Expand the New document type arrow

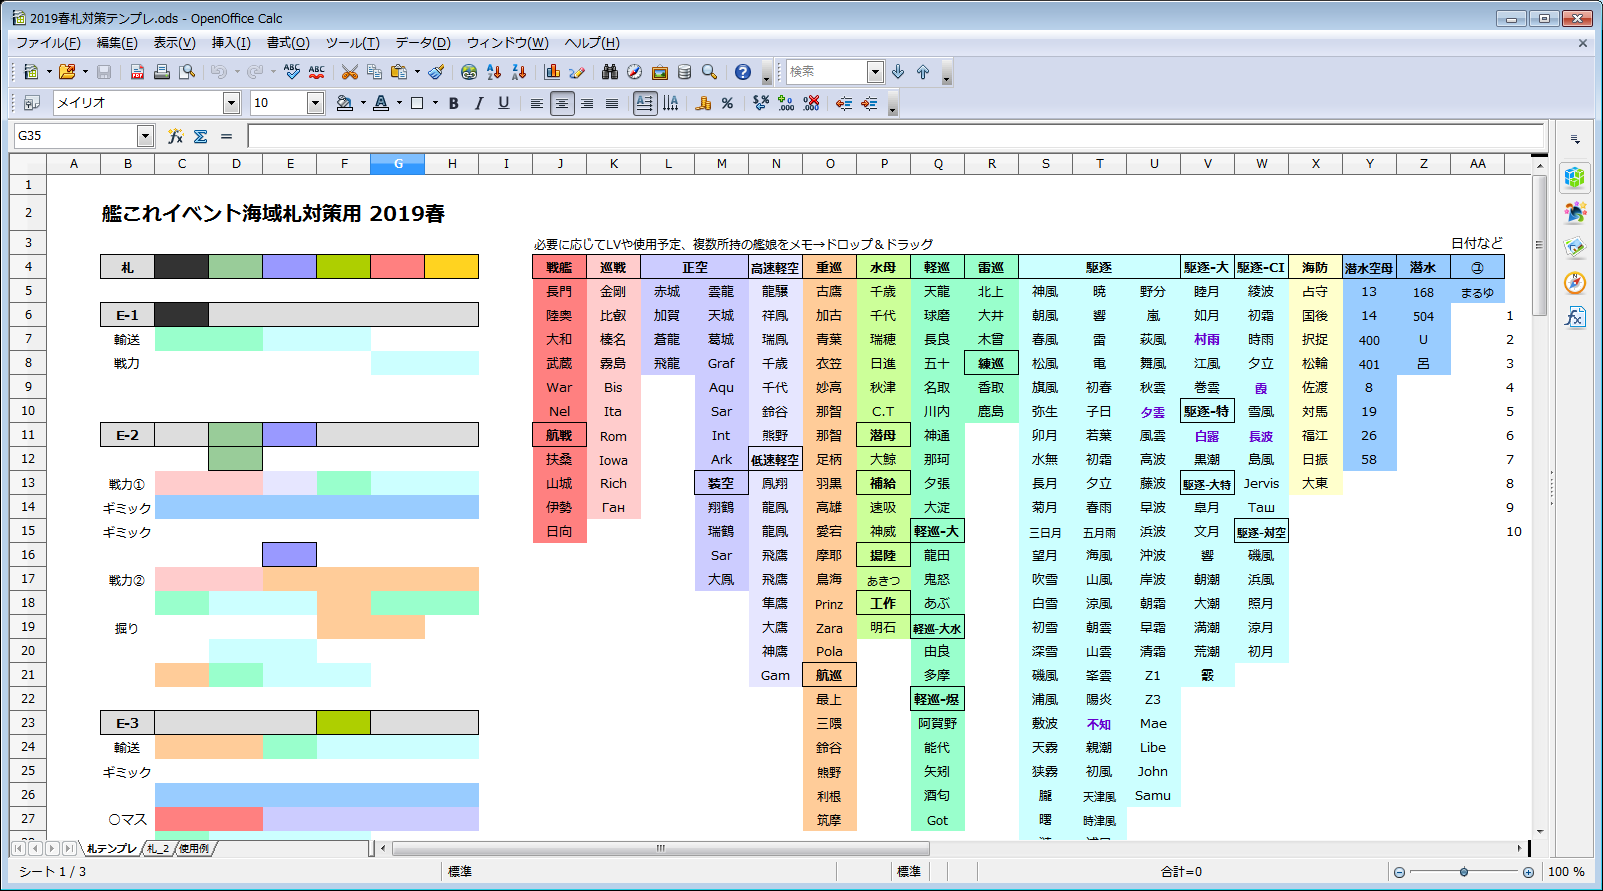click(x=48, y=72)
